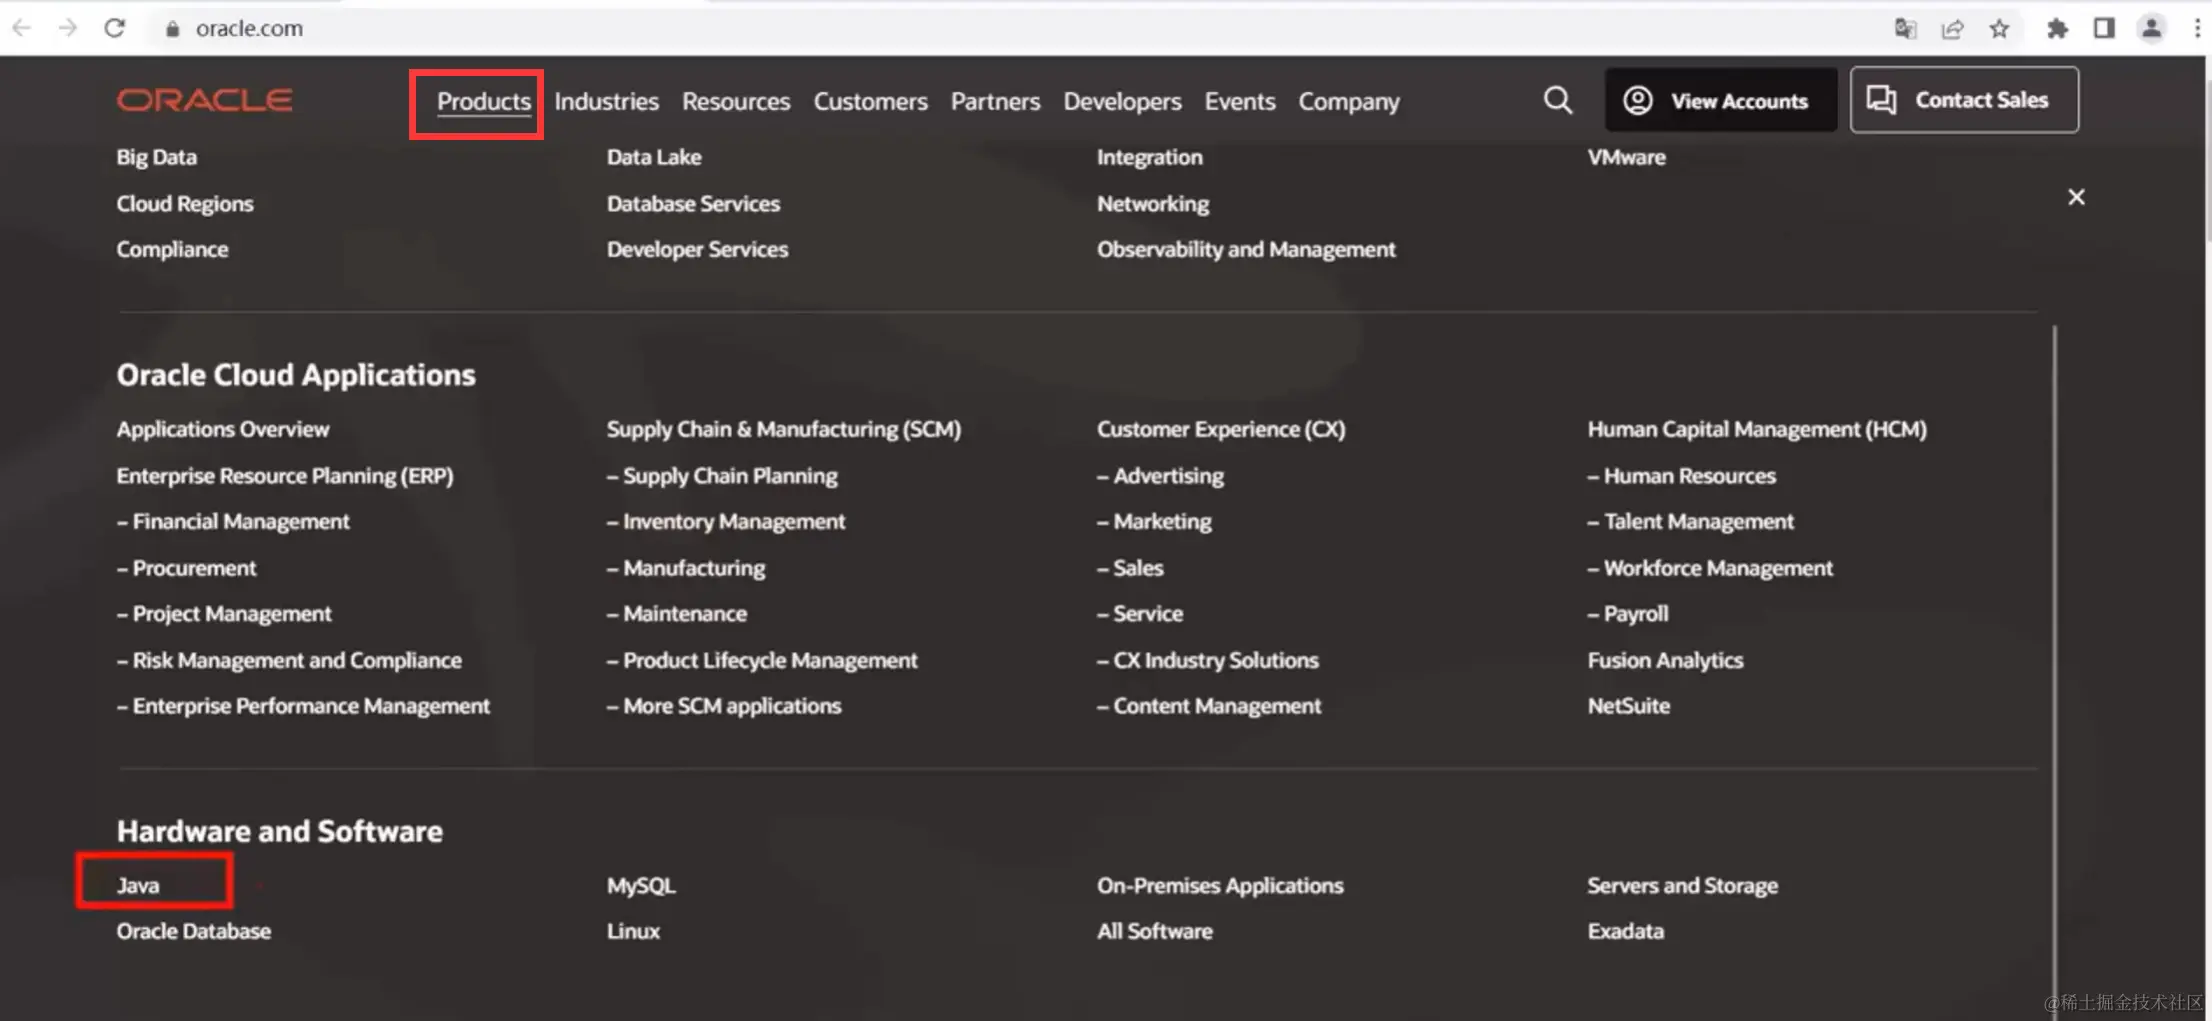Viewport: 2212px width, 1021px height.
Task: Click the Oracle logo
Action: coord(204,100)
